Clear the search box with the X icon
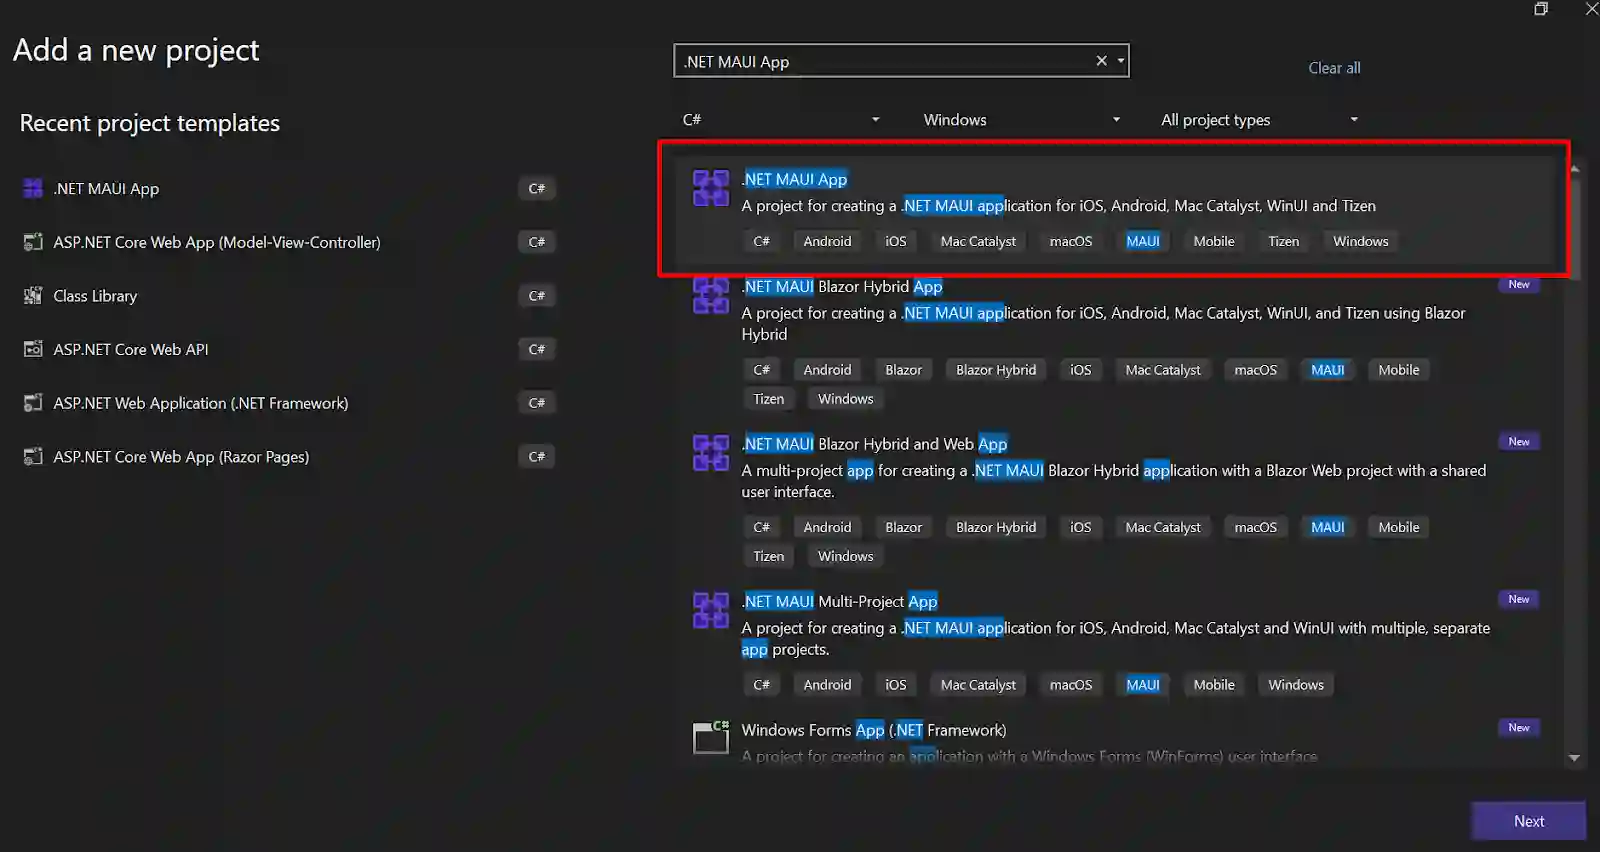Image resolution: width=1600 pixels, height=852 pixels. tap(1101, 61)
